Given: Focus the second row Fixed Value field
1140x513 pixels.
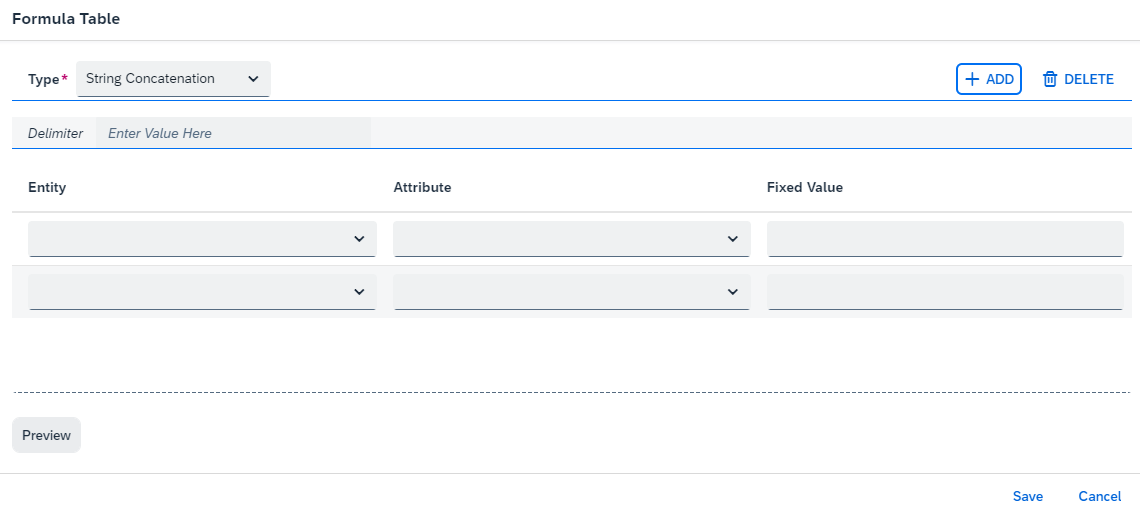Looking at the screenshot, I should tap(945, 292).
